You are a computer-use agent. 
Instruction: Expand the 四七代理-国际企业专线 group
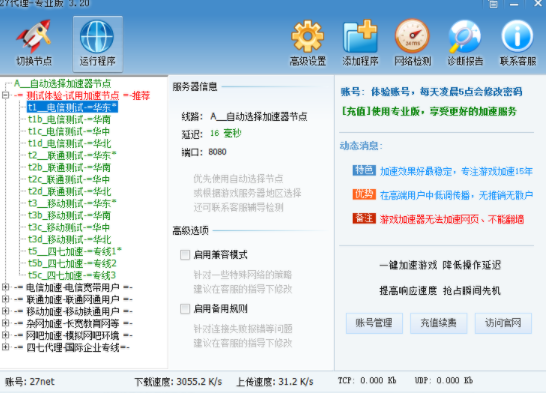pos(5,347)
